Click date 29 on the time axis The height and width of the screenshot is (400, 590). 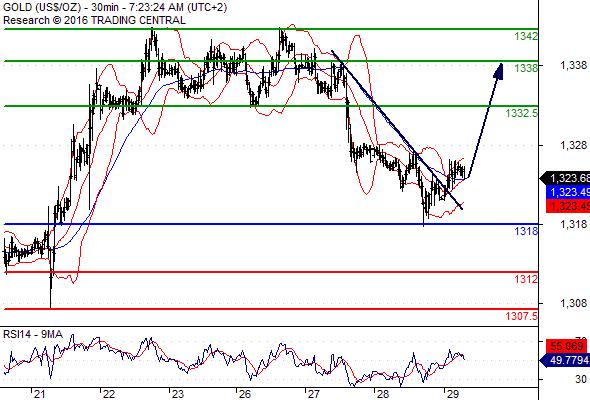pyautogui.click(x=453, y=394)
